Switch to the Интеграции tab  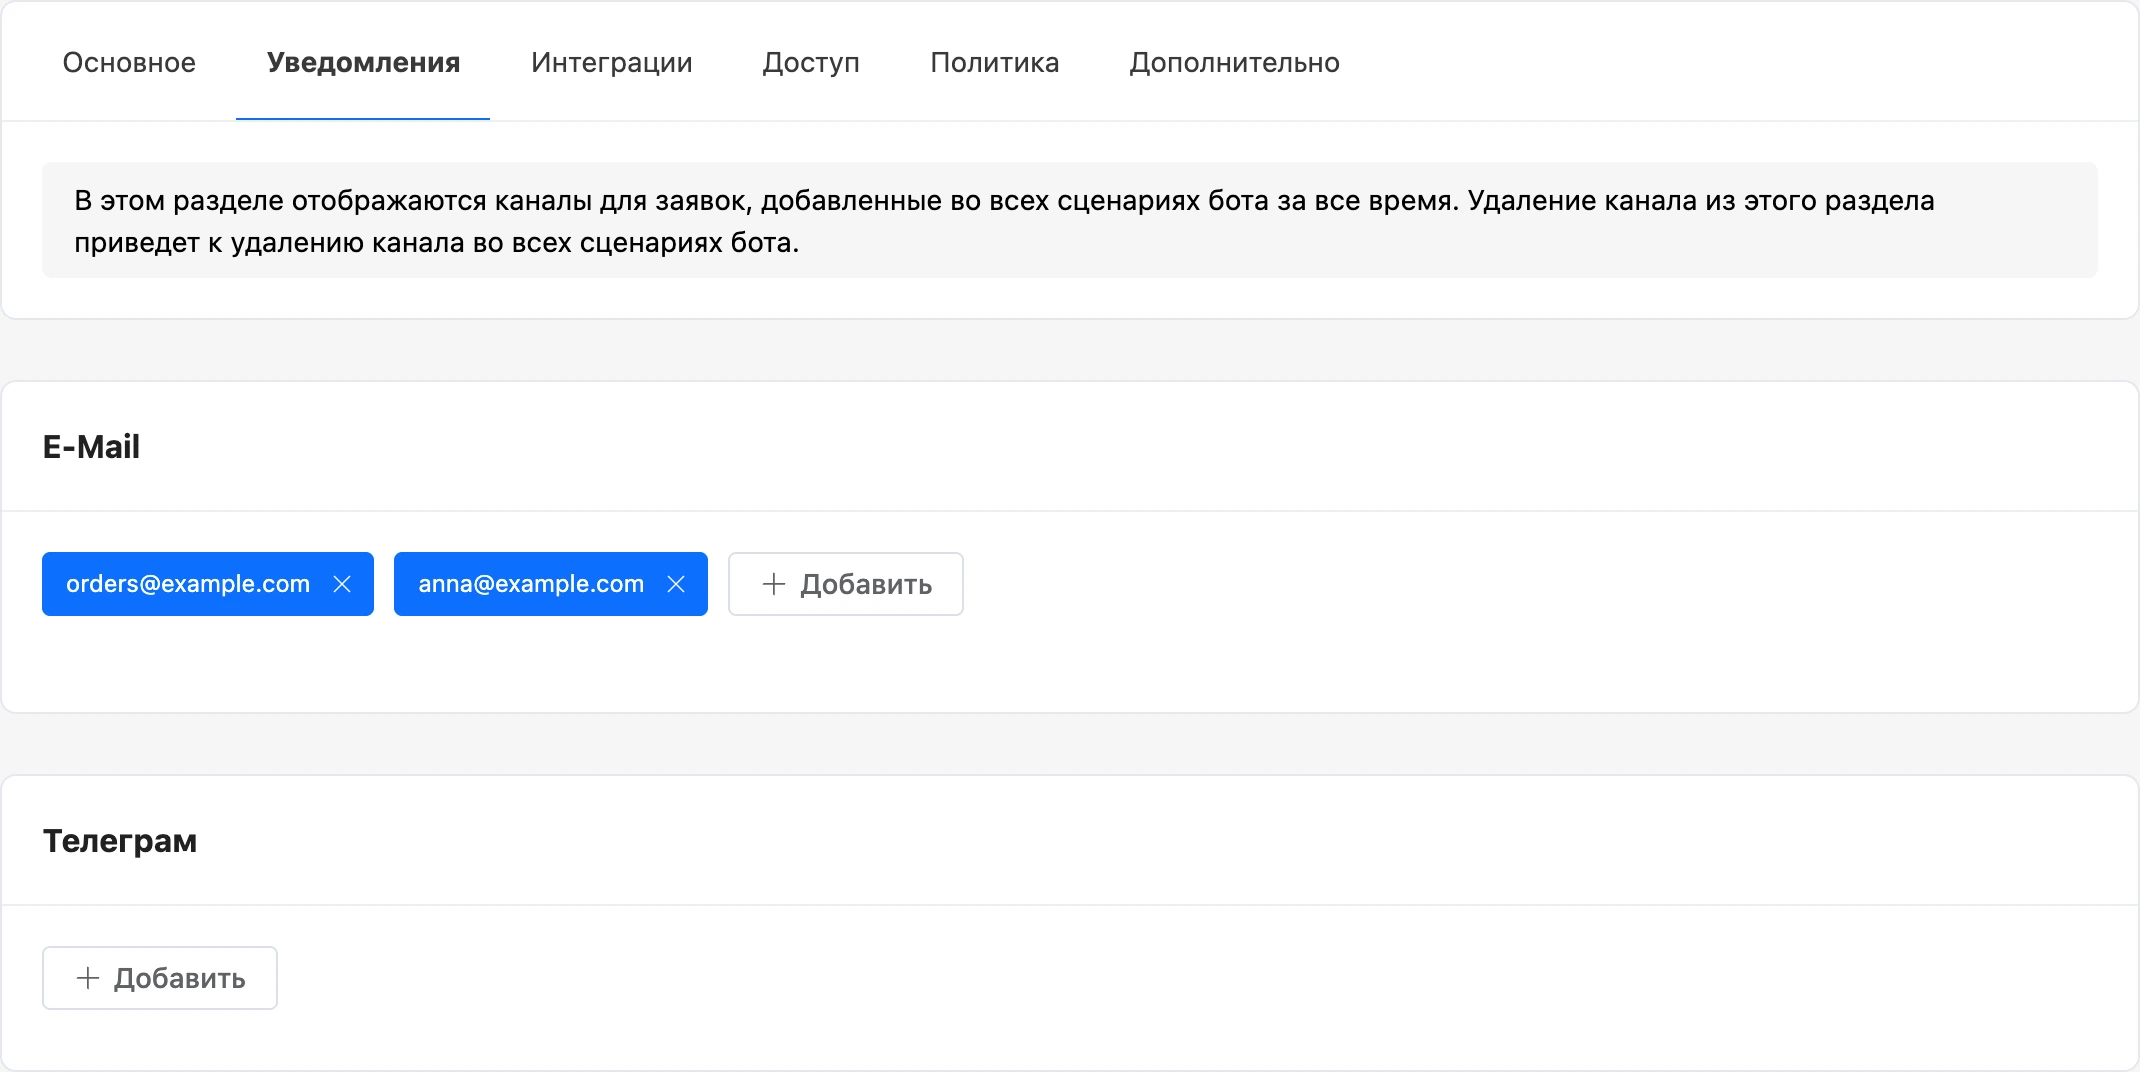pyautogui.click(x=612, y=62)
